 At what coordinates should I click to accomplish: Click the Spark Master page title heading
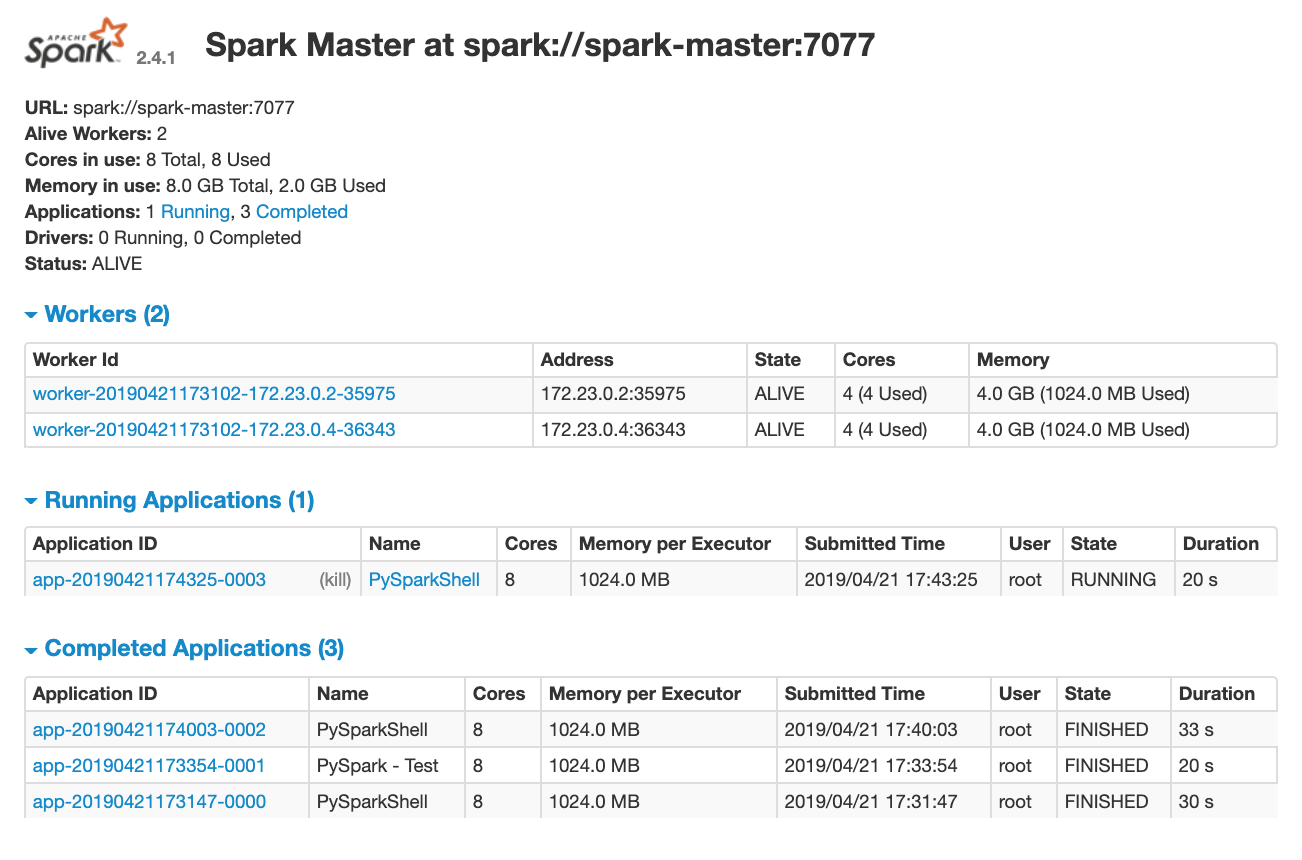(x=540, y=45)
